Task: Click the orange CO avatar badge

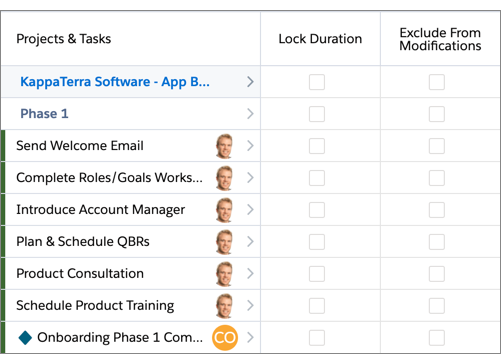Action: pos(225,338)
